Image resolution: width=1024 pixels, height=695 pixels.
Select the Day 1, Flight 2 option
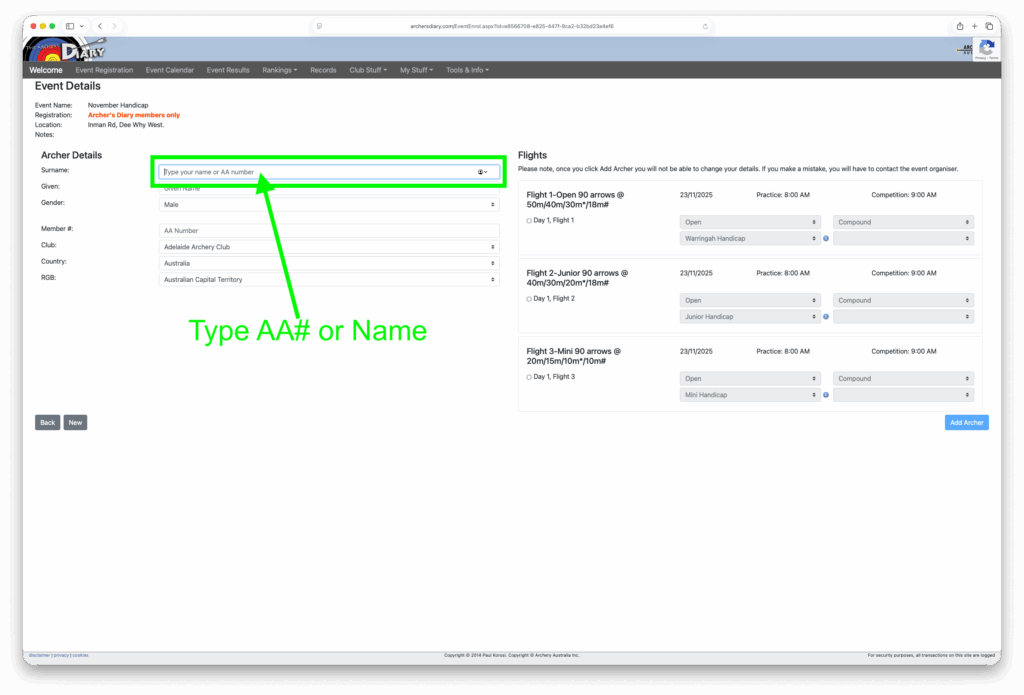coord(529,299)
